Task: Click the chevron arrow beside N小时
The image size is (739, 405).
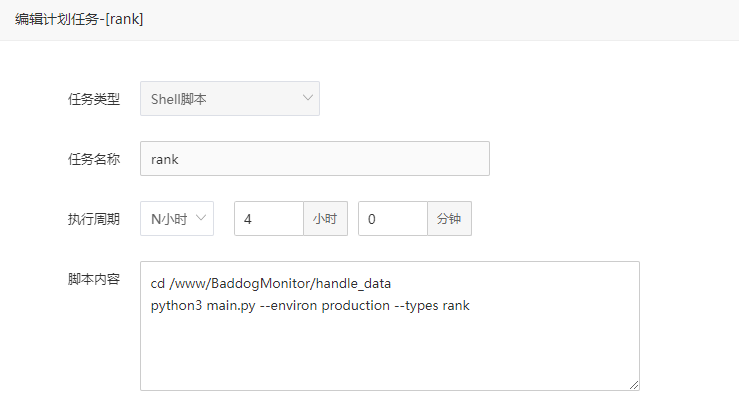Action: (201, 218)
